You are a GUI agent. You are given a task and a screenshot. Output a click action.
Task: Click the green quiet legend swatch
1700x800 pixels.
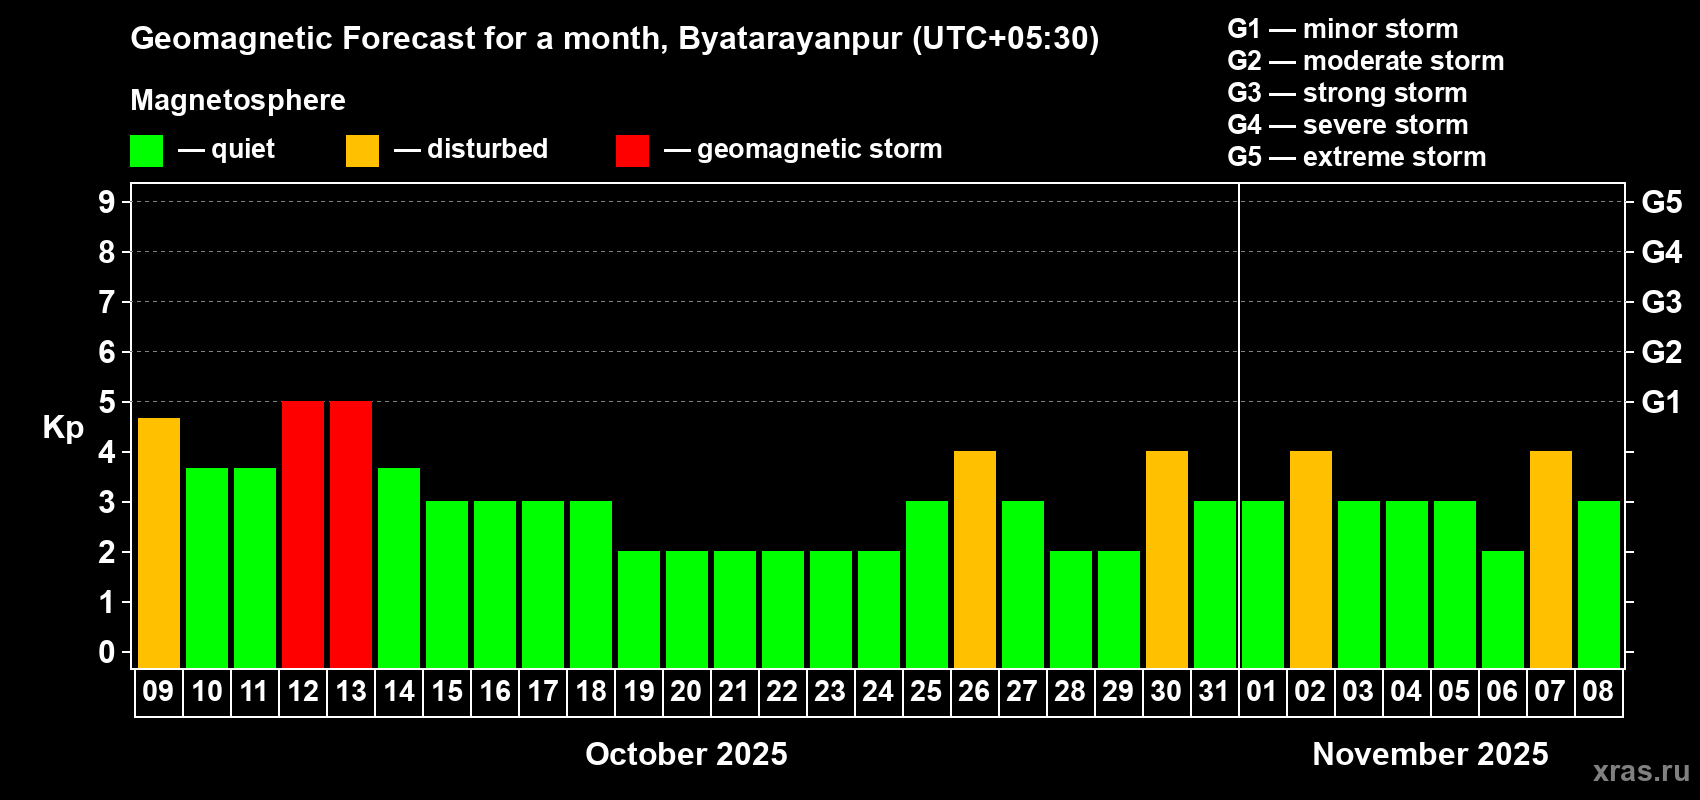(147, 151)
